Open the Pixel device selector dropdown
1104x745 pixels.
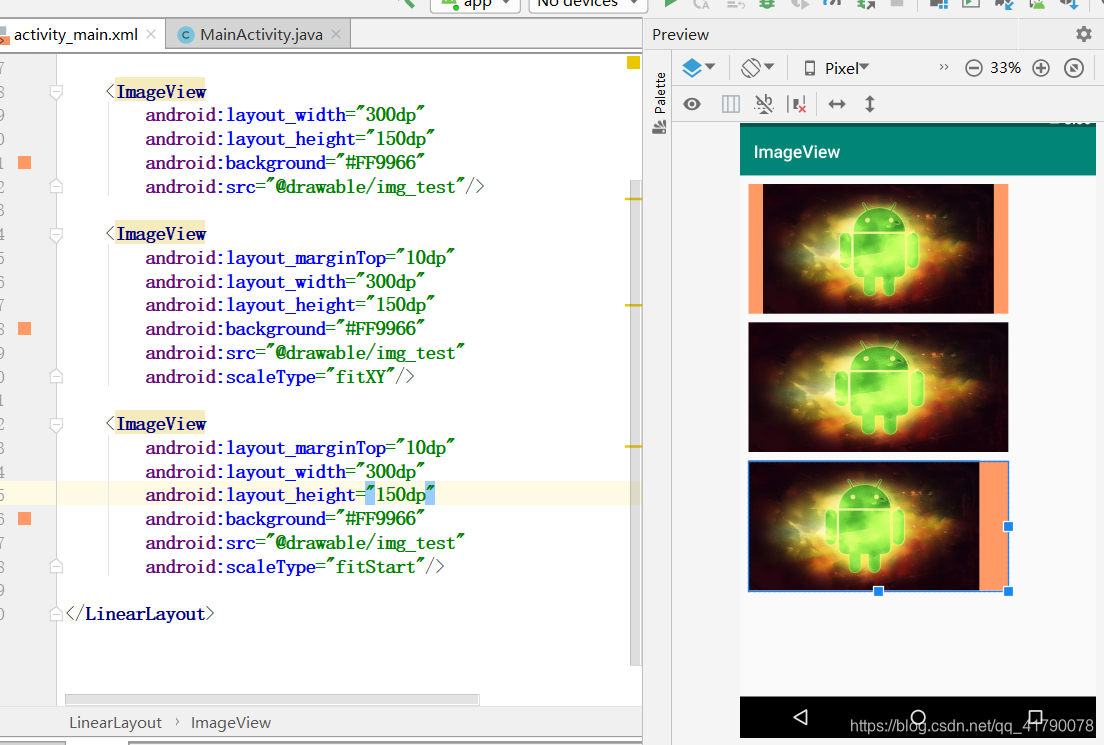pos(836,68)
